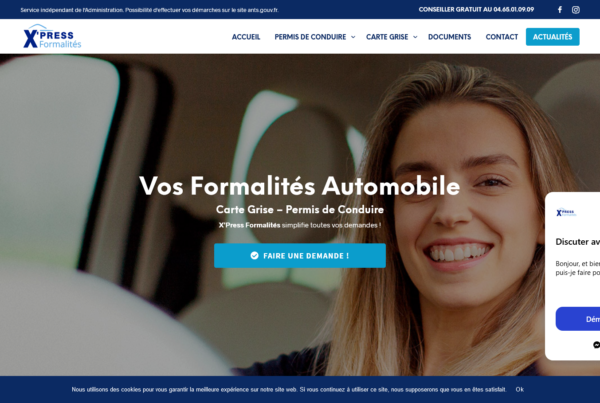Expand the Permis de Conduire chevron
This screenshot has width=600, height=403.
[x=353, y=37]
